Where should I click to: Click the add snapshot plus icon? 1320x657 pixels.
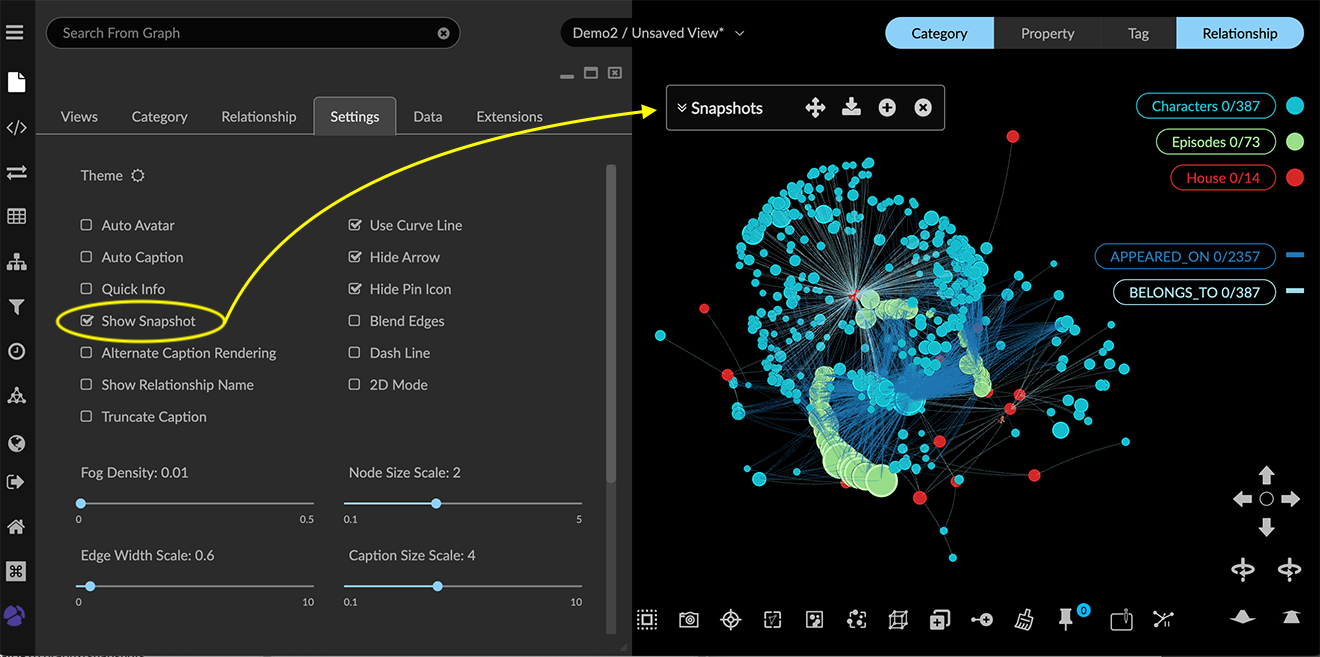tap(887, 108)
